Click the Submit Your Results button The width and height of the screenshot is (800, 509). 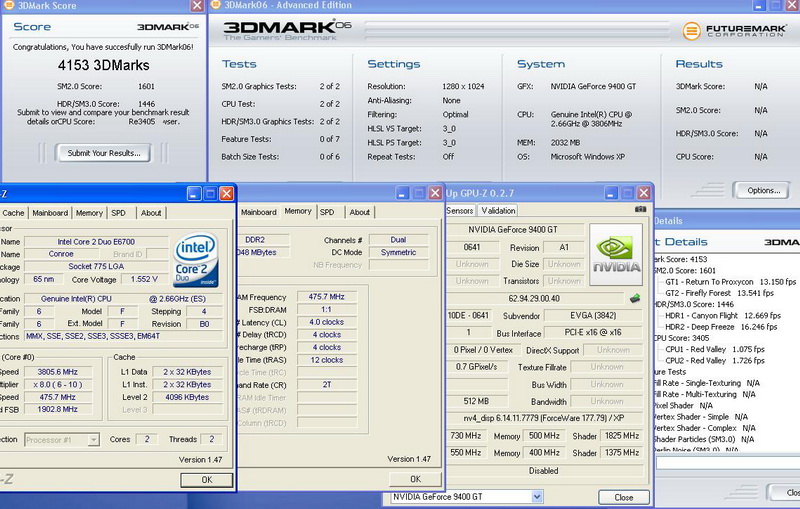point(104,153)
